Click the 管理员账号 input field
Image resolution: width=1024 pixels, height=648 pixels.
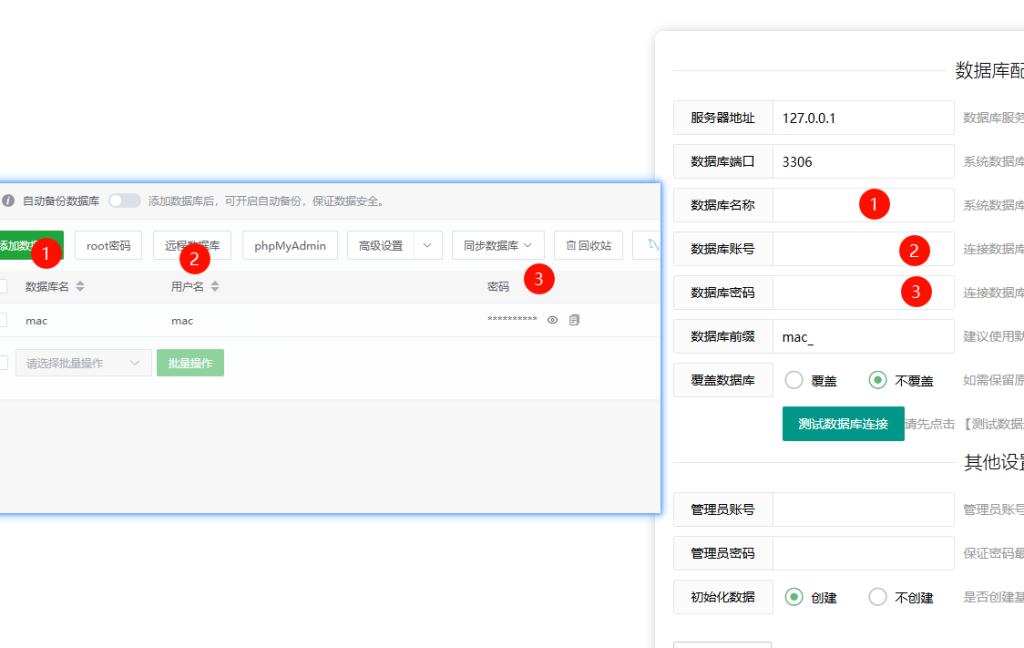point(863,509)
